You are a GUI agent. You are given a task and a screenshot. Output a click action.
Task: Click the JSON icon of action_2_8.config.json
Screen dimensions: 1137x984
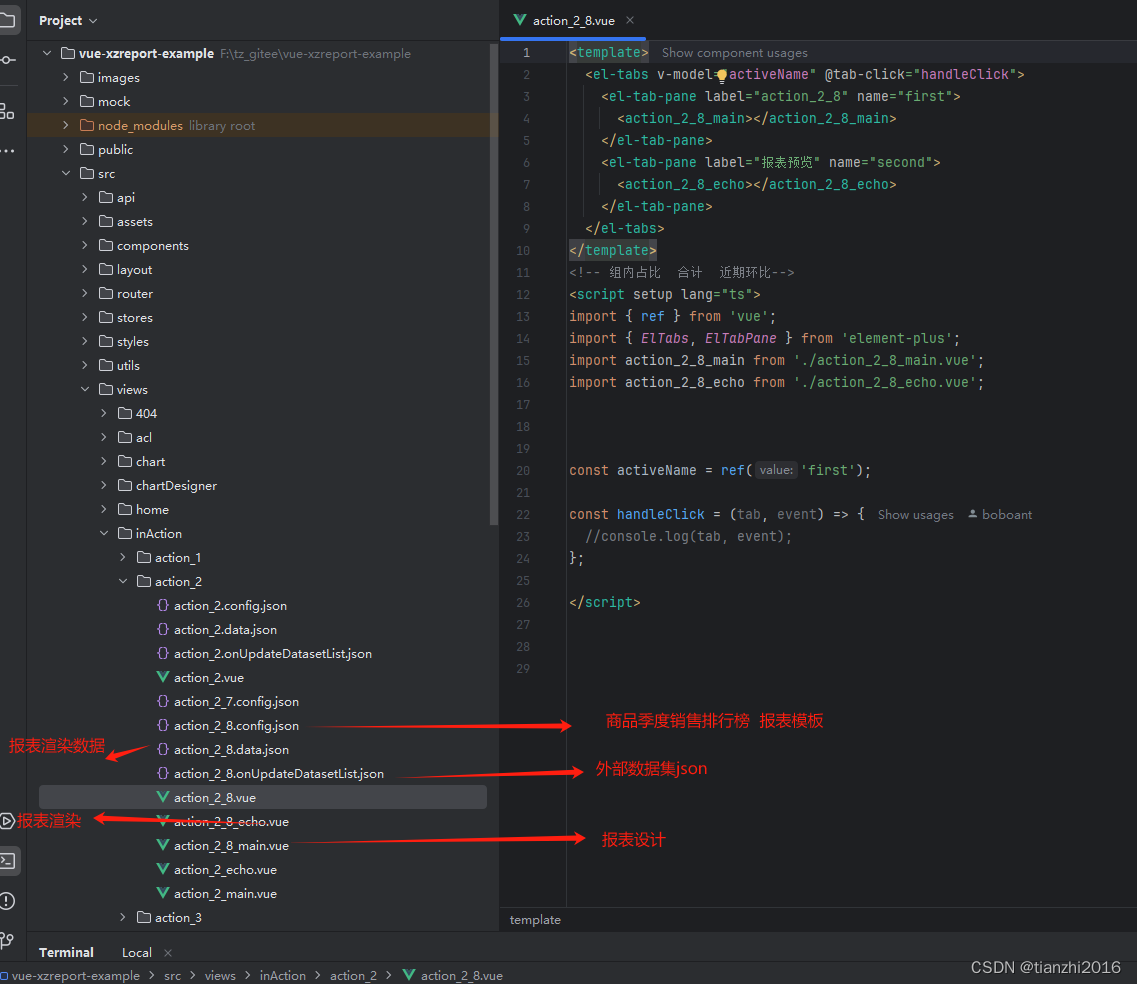(x=163, y=725)
